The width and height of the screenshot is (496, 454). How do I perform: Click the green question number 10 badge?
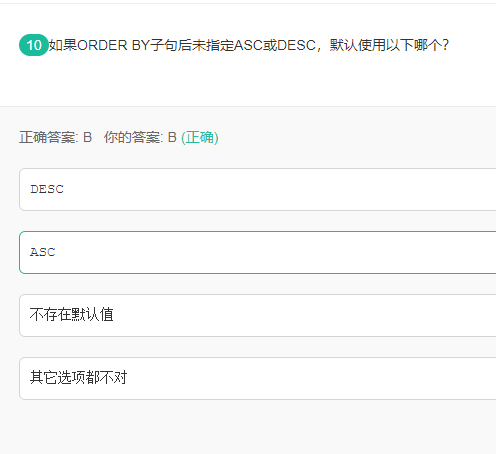[34, 45]
